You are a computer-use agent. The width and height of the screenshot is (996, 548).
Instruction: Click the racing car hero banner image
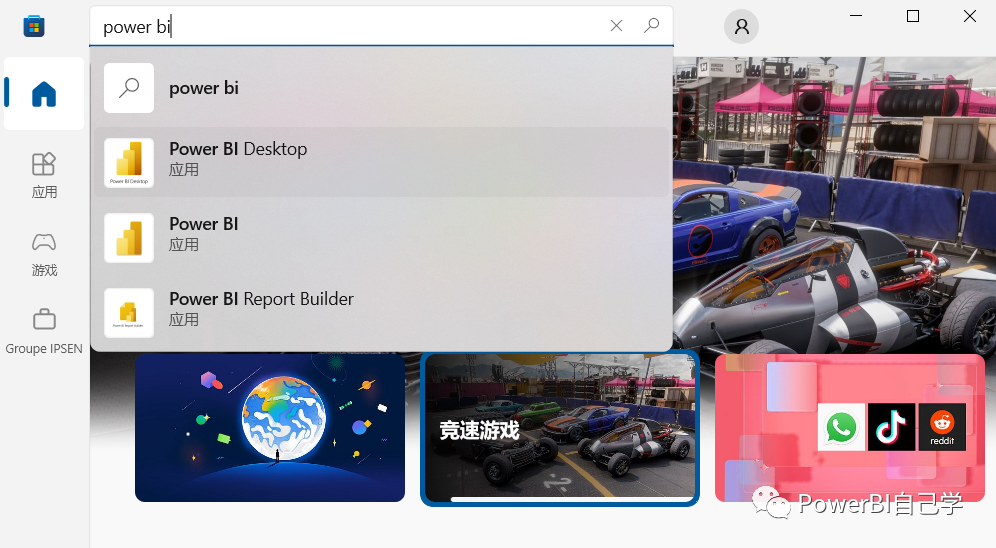click(x=834, y=203)
